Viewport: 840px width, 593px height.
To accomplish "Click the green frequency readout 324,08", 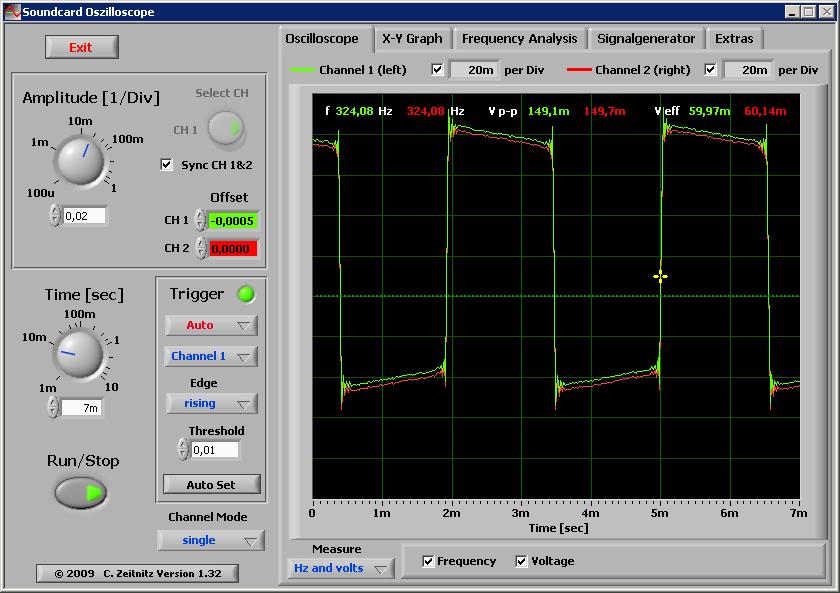I will coord(354,111).
